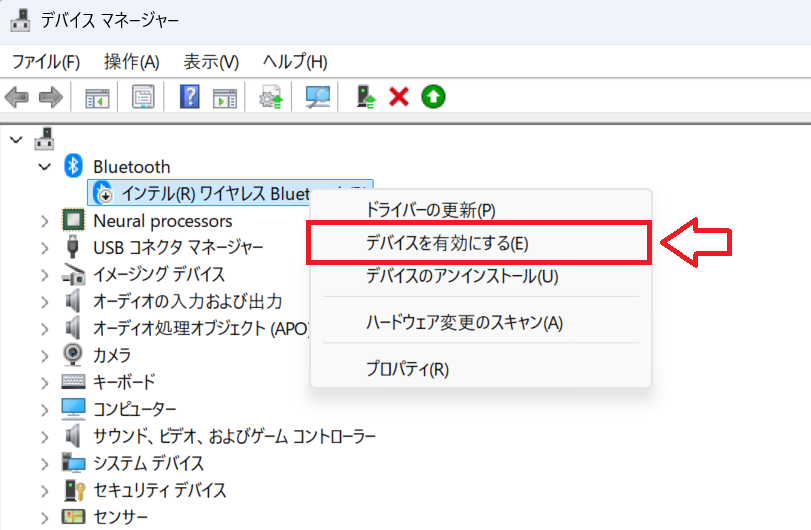Screen dimensions: 811x530
Task: Click the イメージング デバイス scanner icon
Action: [x=73, y=274]
